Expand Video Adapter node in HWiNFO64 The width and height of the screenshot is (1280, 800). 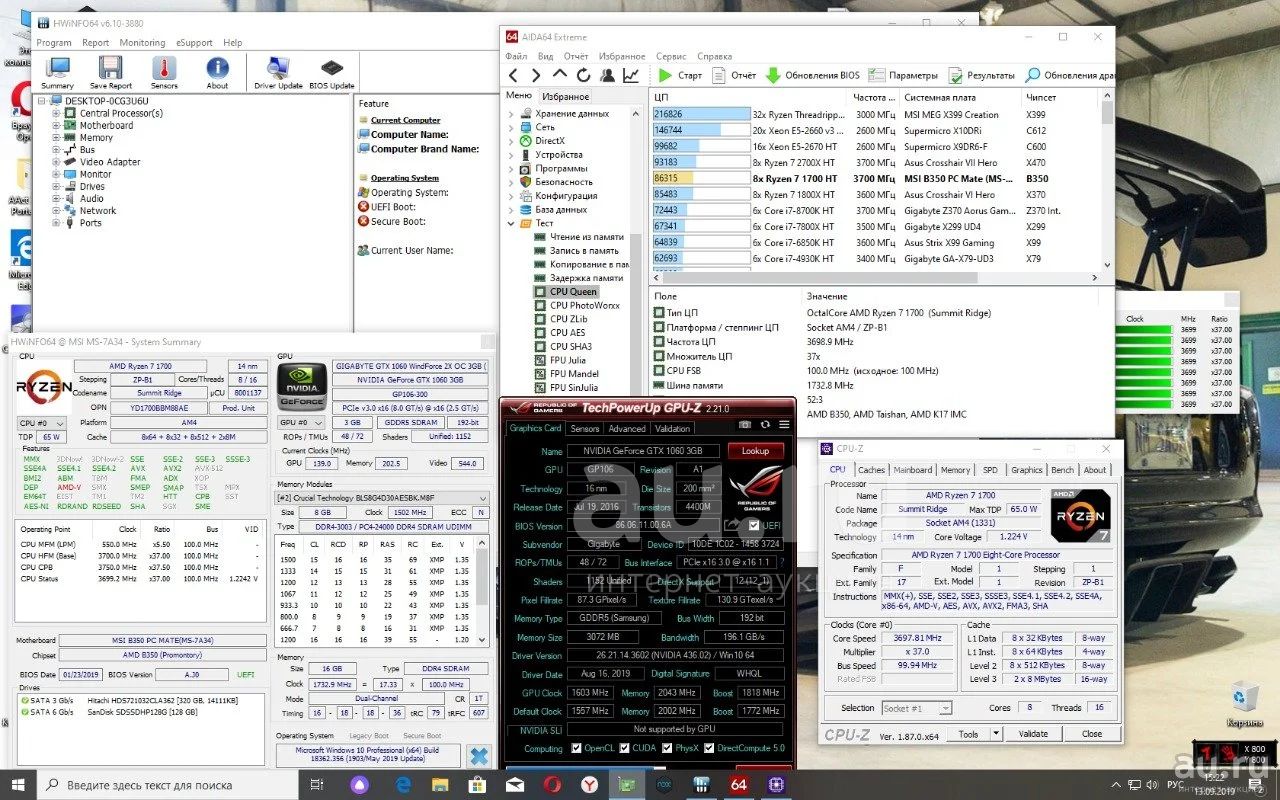click(x=56, y=162)
